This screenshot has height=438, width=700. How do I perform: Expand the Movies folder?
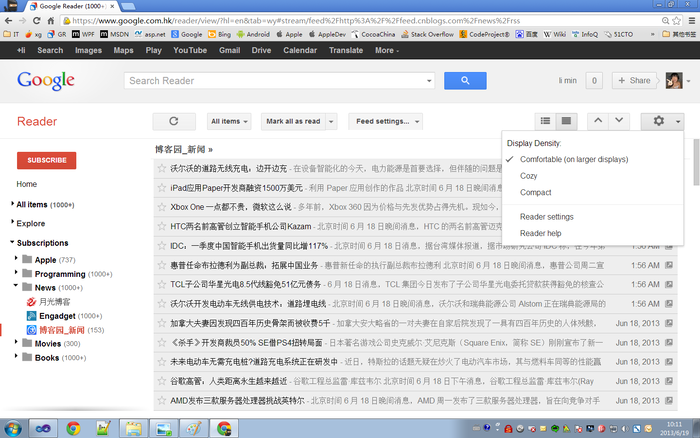click(16, 342)
